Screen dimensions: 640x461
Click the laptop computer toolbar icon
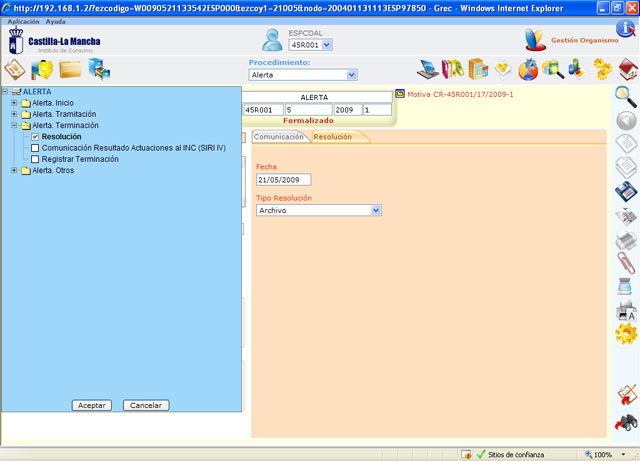[x=428, y=69]
